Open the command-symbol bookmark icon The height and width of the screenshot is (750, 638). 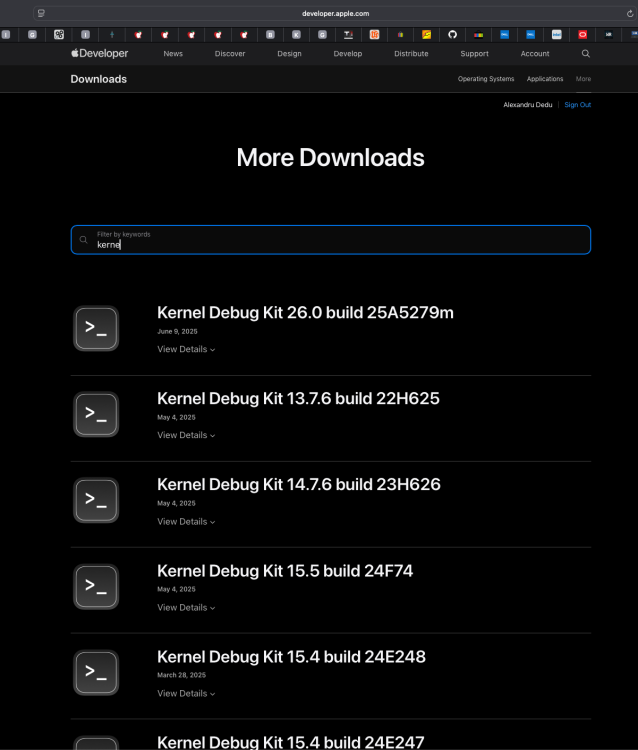point(59,34)
